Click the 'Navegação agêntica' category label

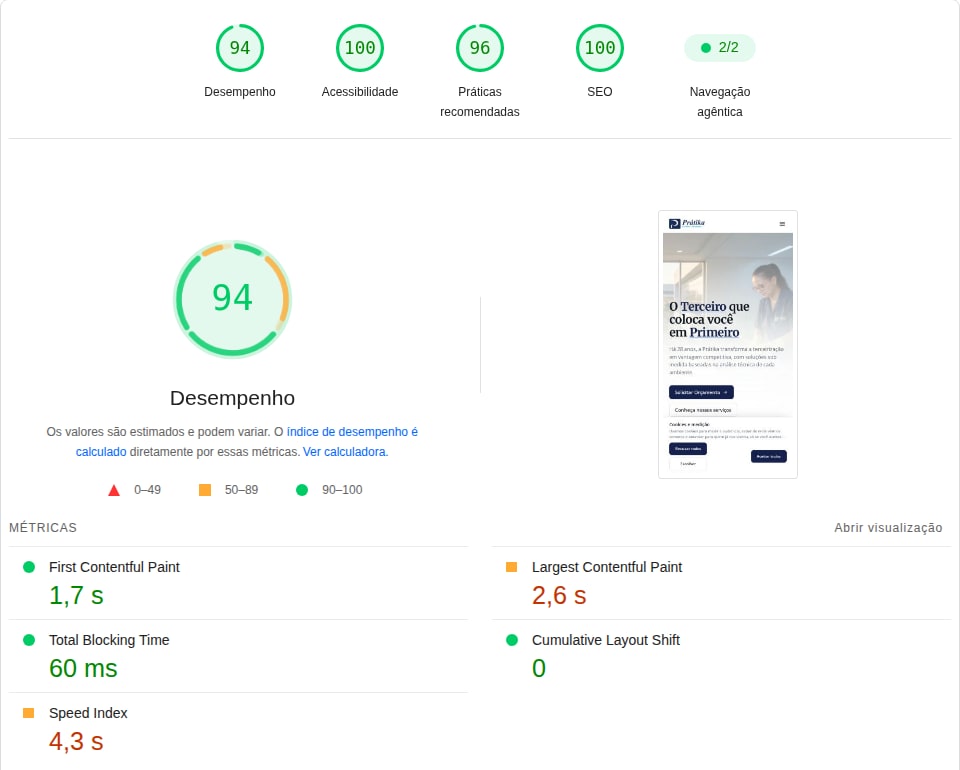[719, 102]
